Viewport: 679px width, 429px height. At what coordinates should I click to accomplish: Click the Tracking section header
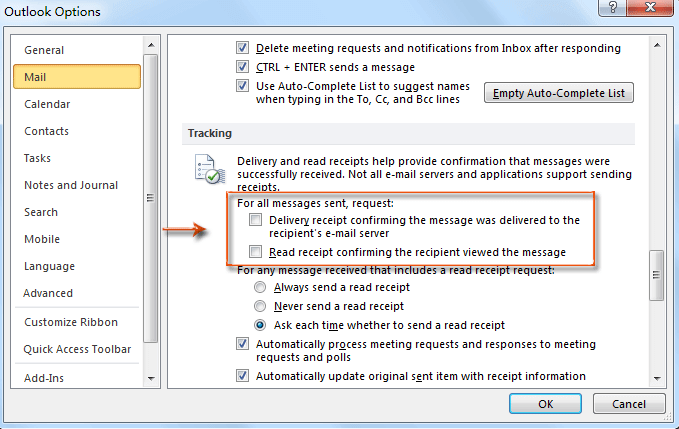tap(408, 133)
